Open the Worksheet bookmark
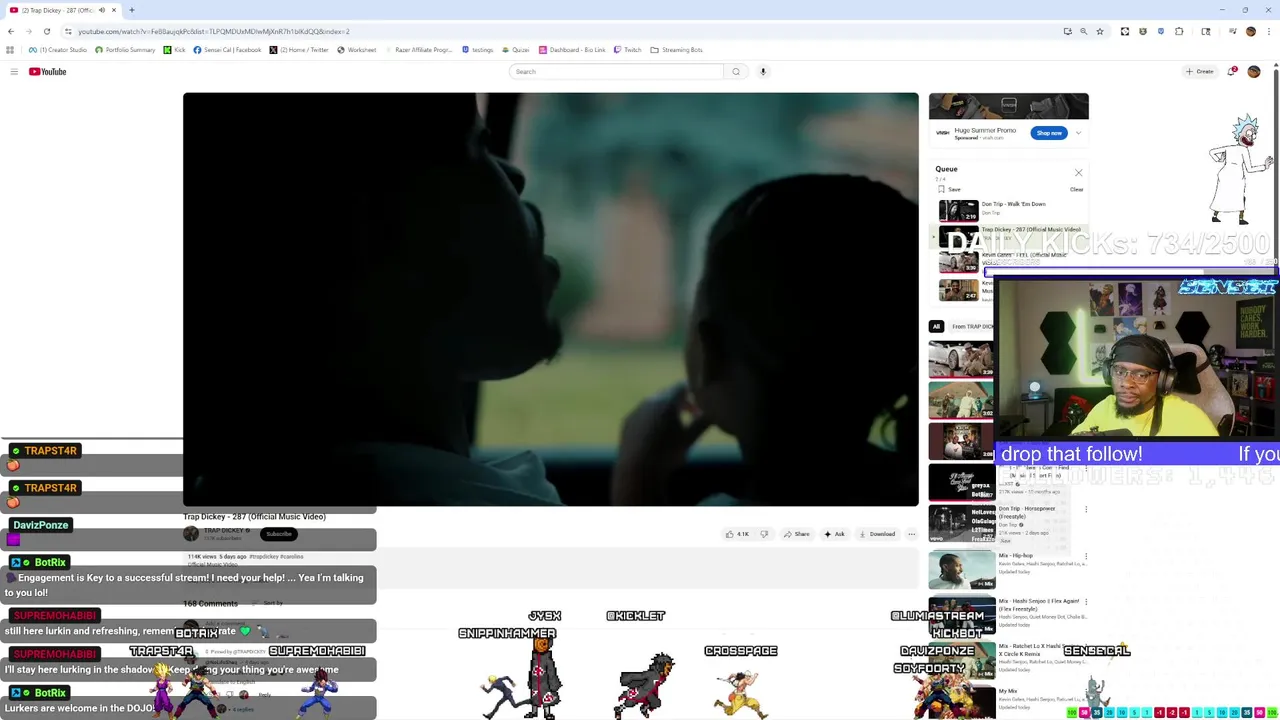The width and height of the screenshot is (1280, 720). tap(357, 50)
